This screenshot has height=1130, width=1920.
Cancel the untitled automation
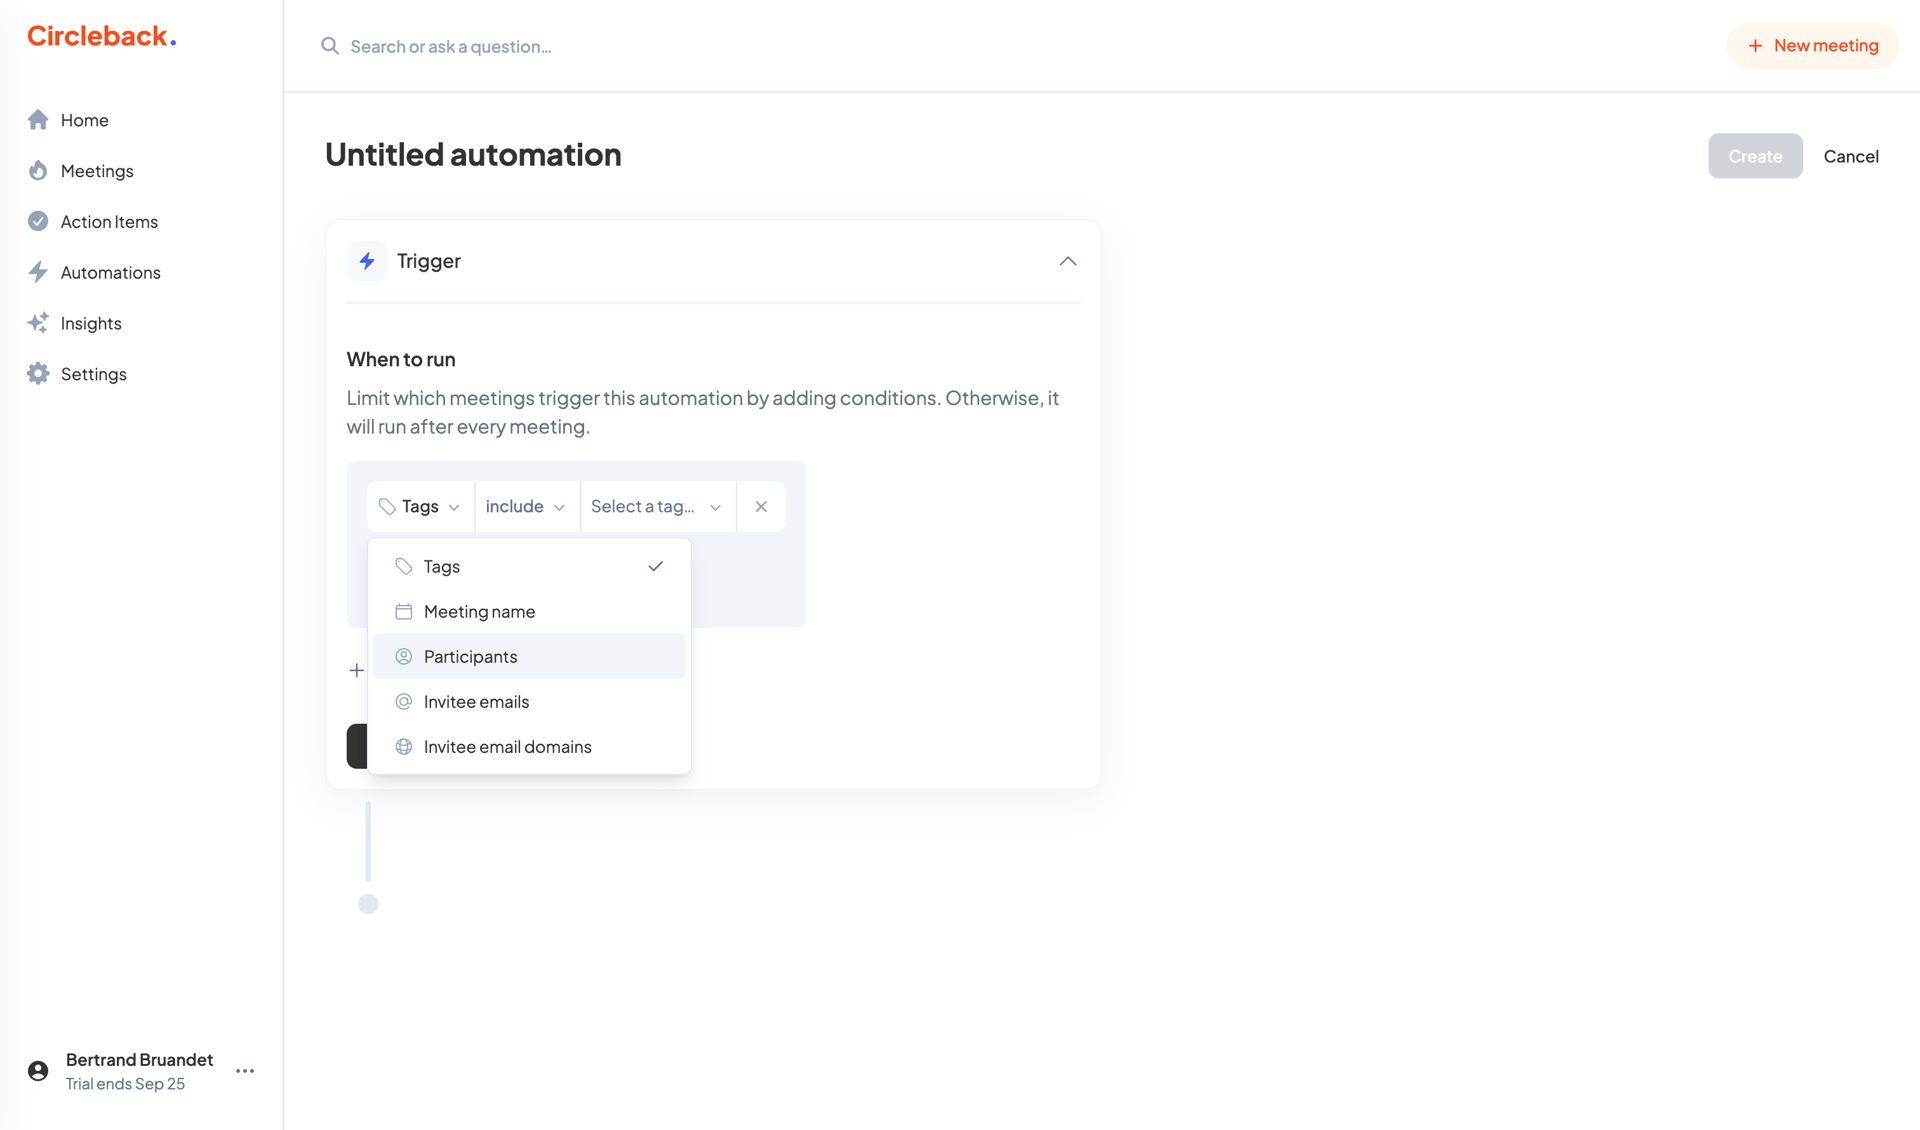pos(1851,156)
